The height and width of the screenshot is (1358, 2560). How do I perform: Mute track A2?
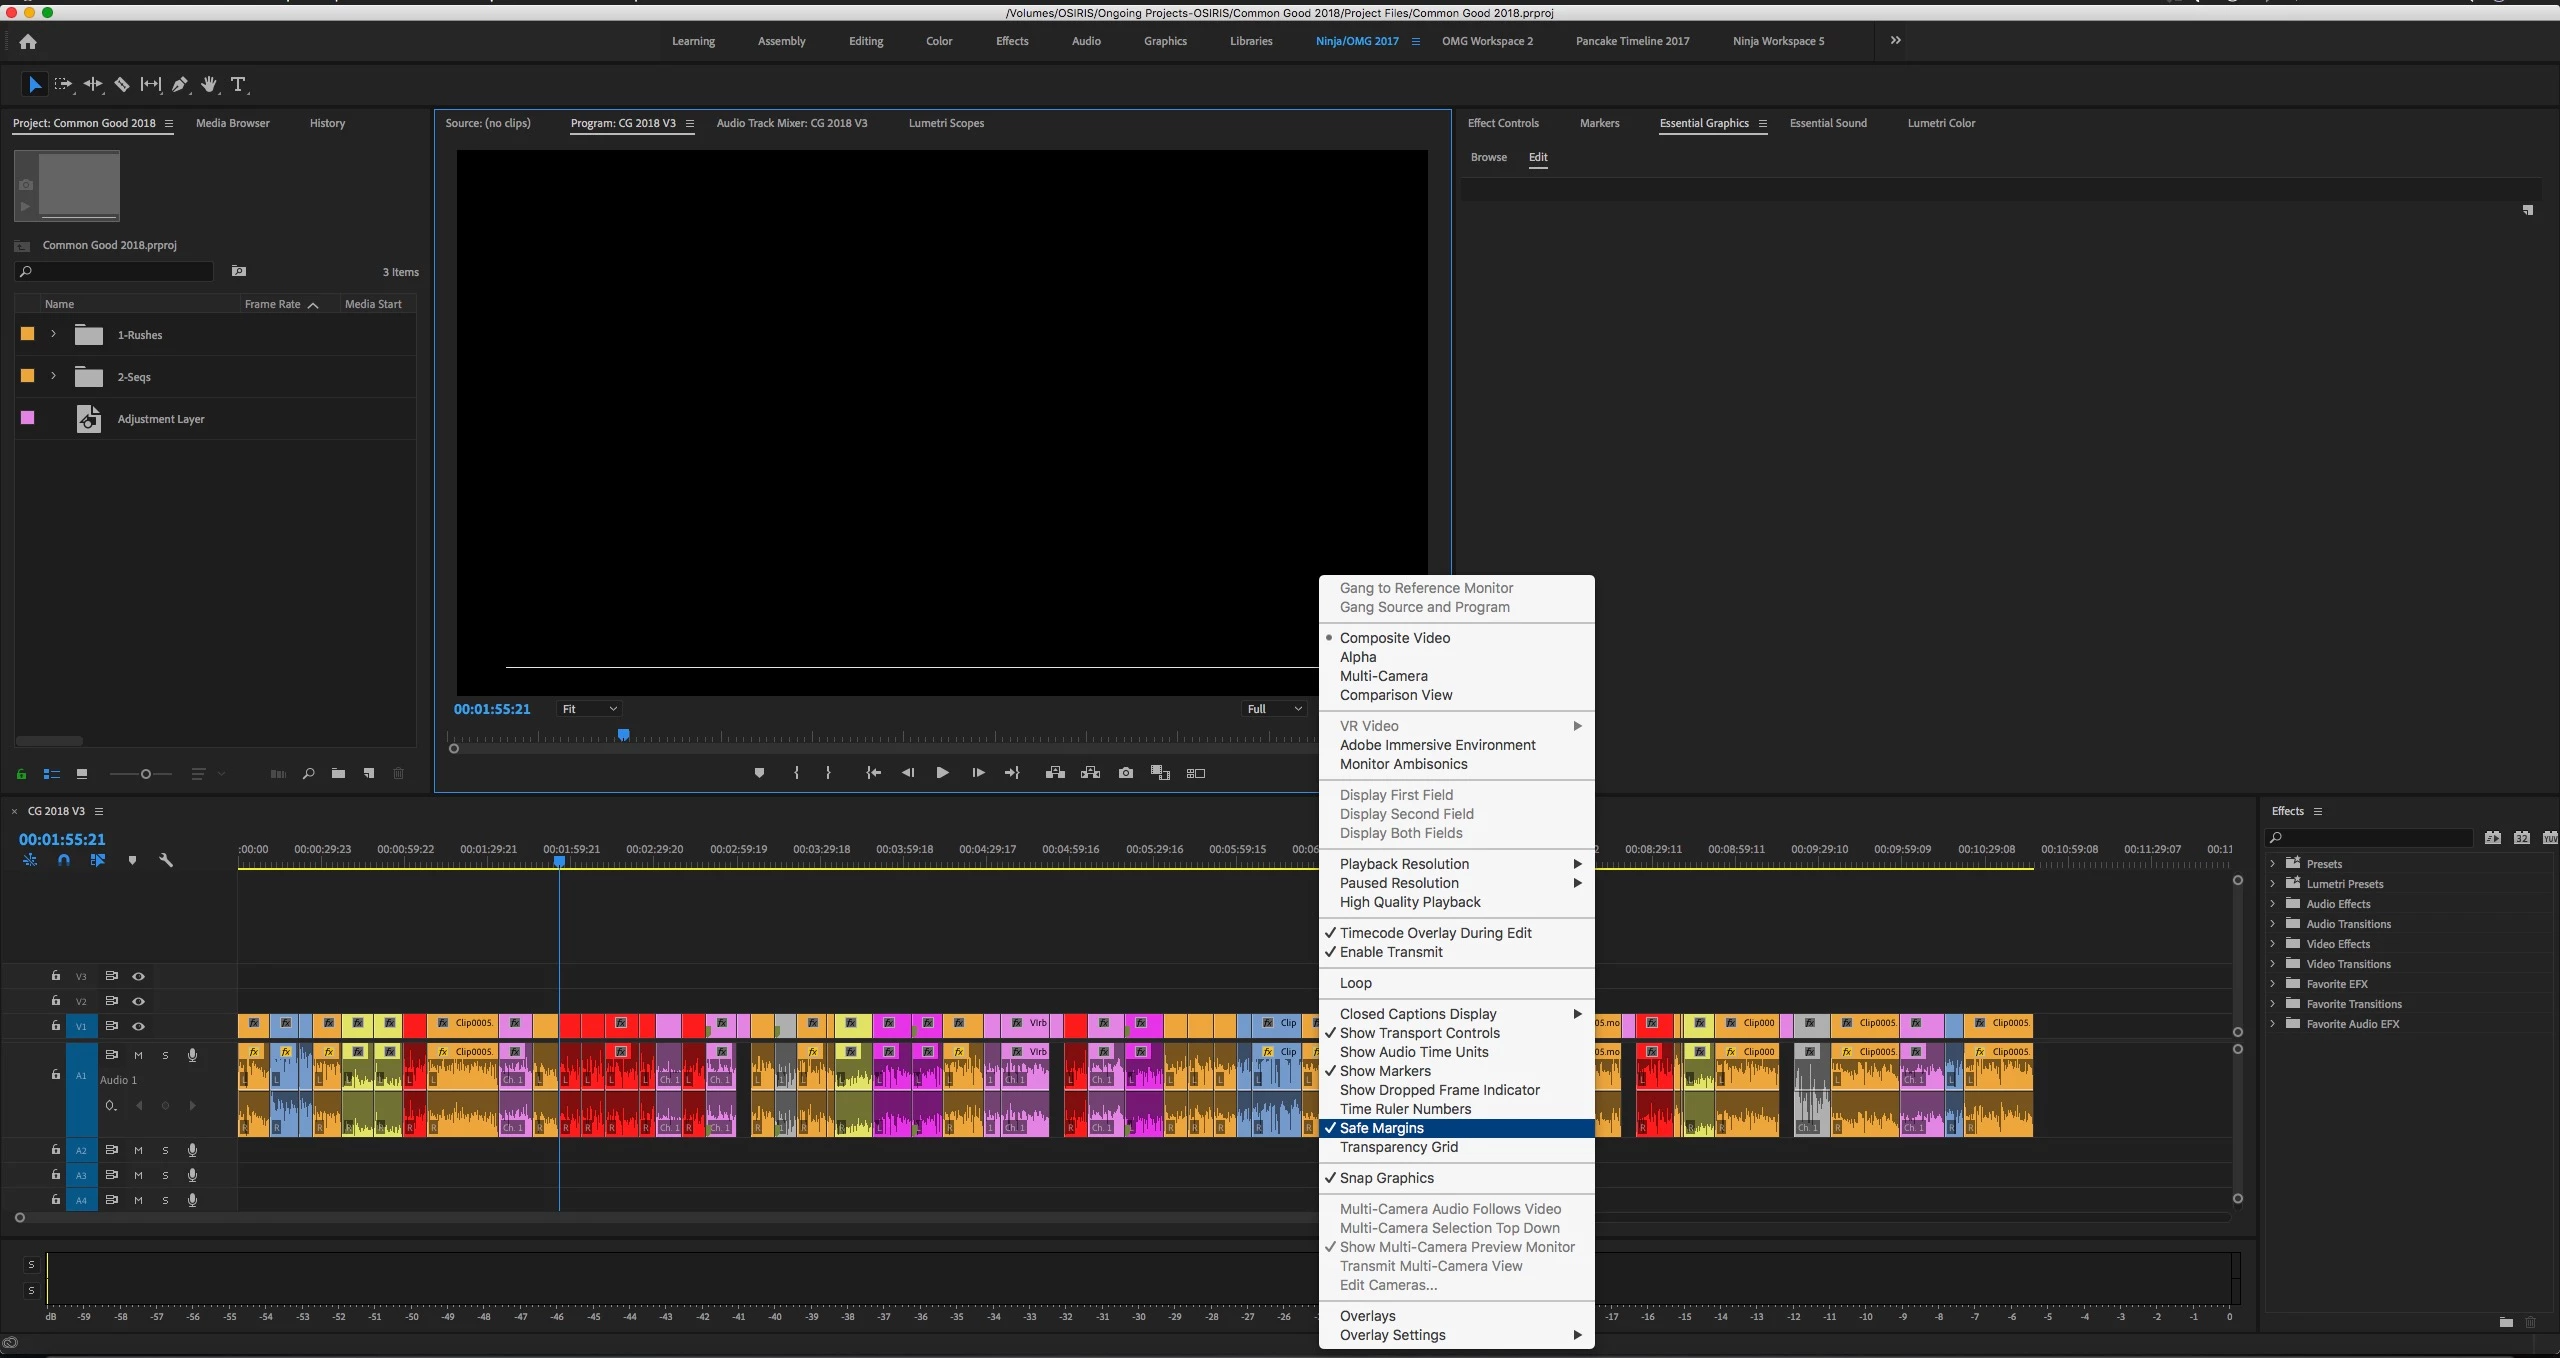click(x=139, y=1150)
